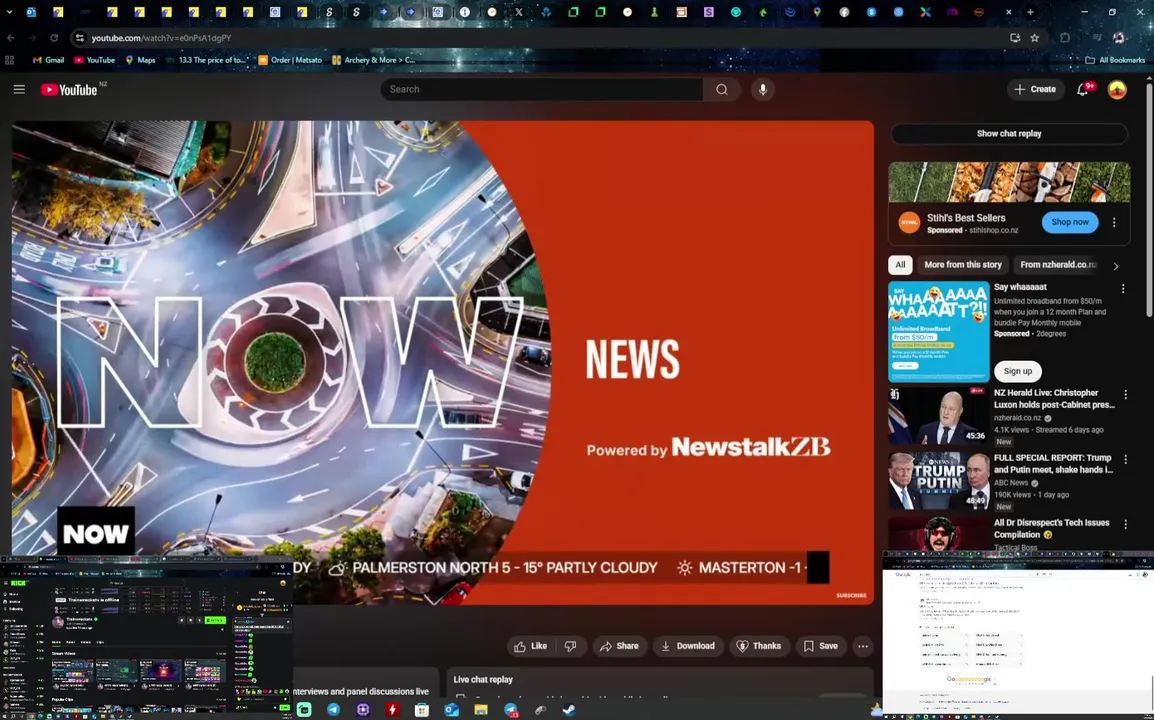Focus the YouTube search field
Viewport: 1154px width, 720px height.
click(x=542, y=89)
